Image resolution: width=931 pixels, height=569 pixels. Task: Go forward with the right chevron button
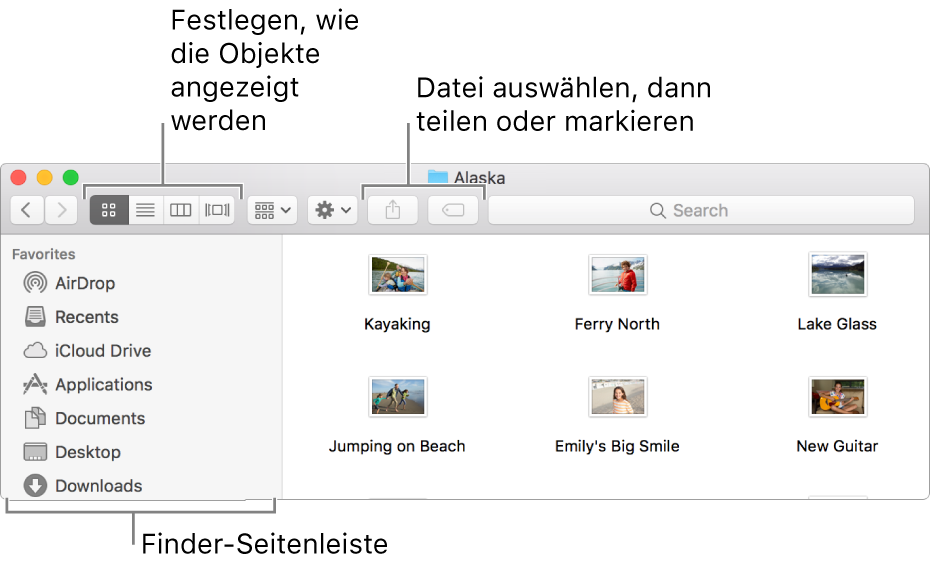coord(61,210)
